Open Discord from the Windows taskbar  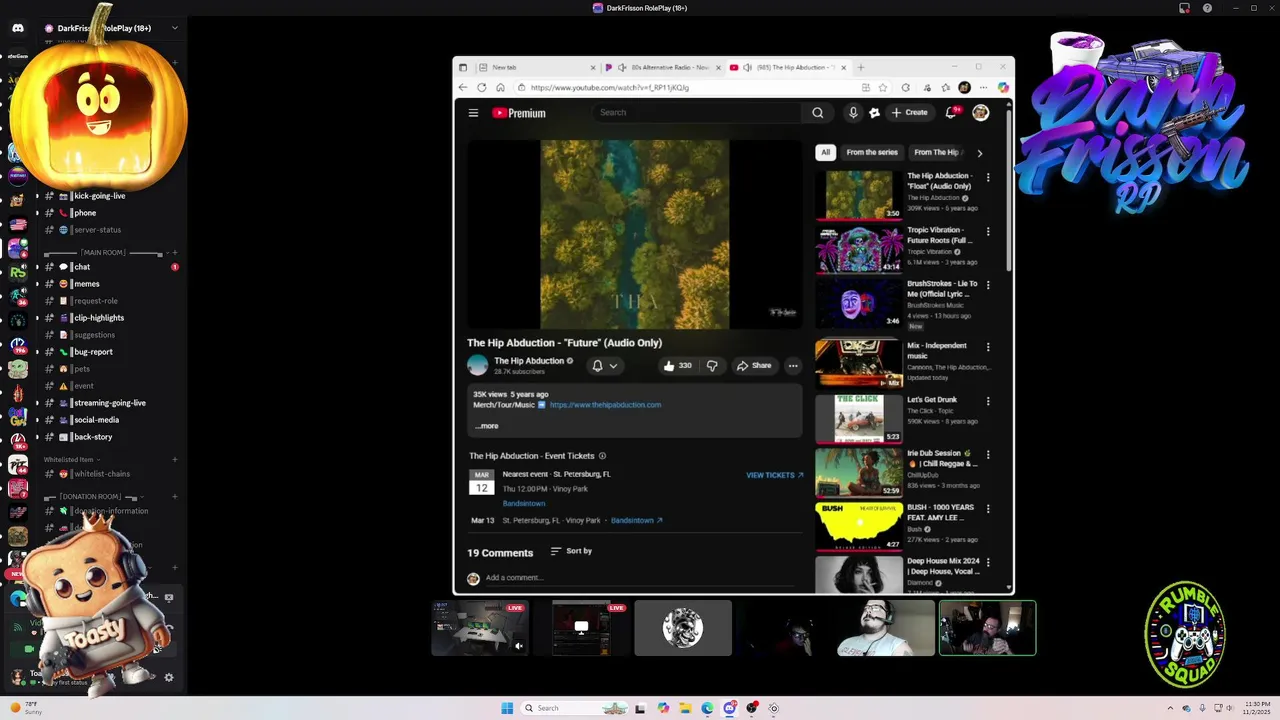(729, 708)
